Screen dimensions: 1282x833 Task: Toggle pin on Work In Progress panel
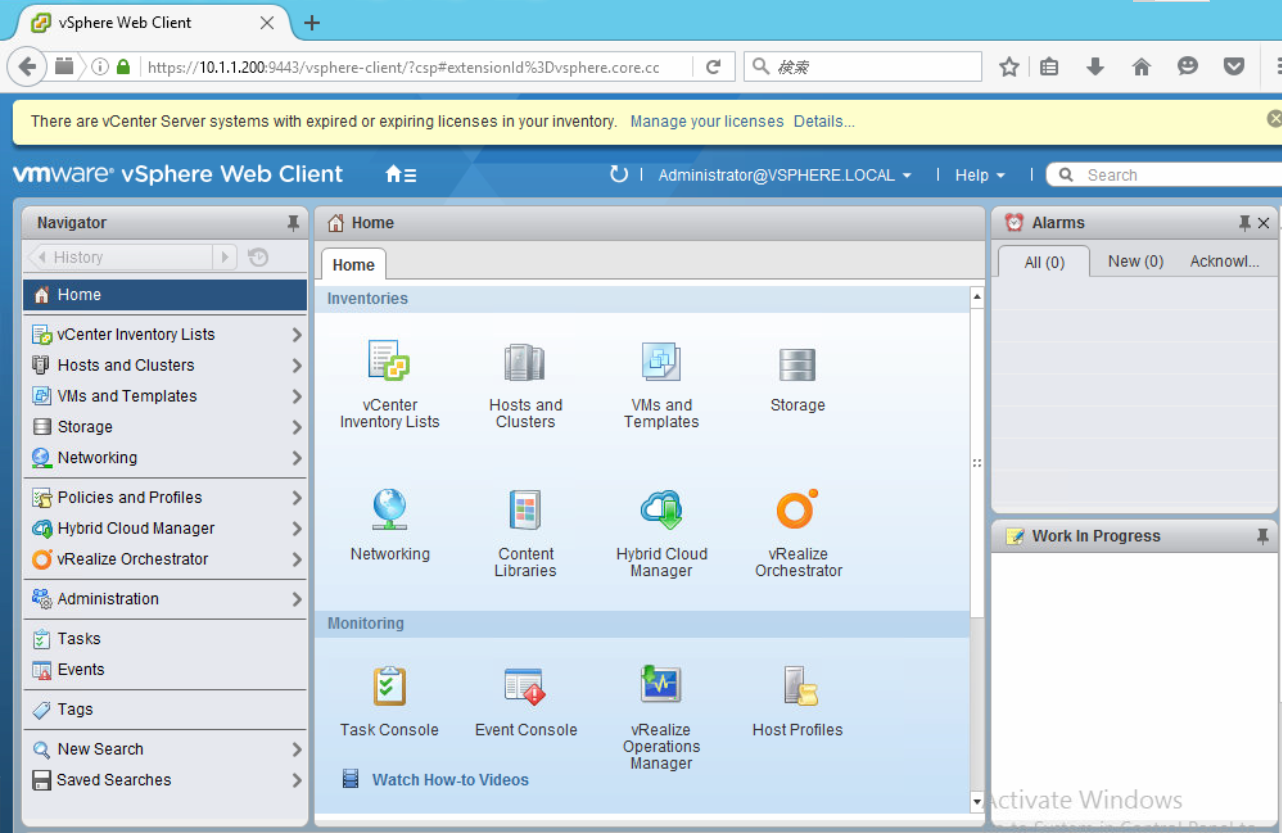1263,536
